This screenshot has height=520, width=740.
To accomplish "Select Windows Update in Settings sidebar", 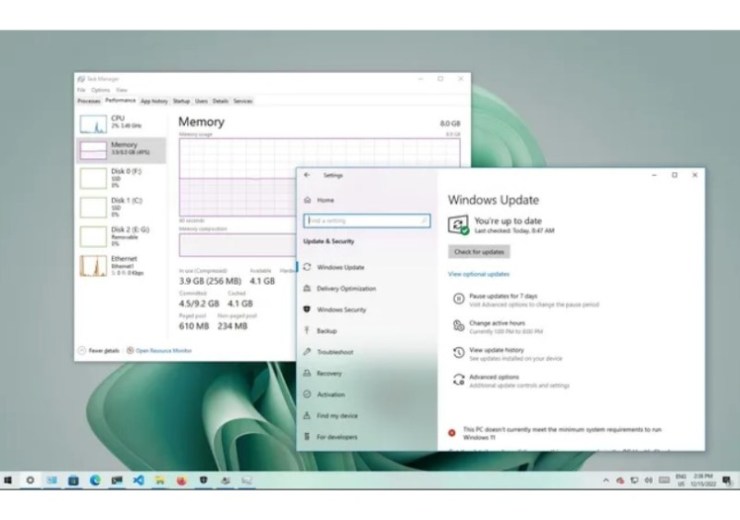I will pyautogui.click(x=367, y=267).
